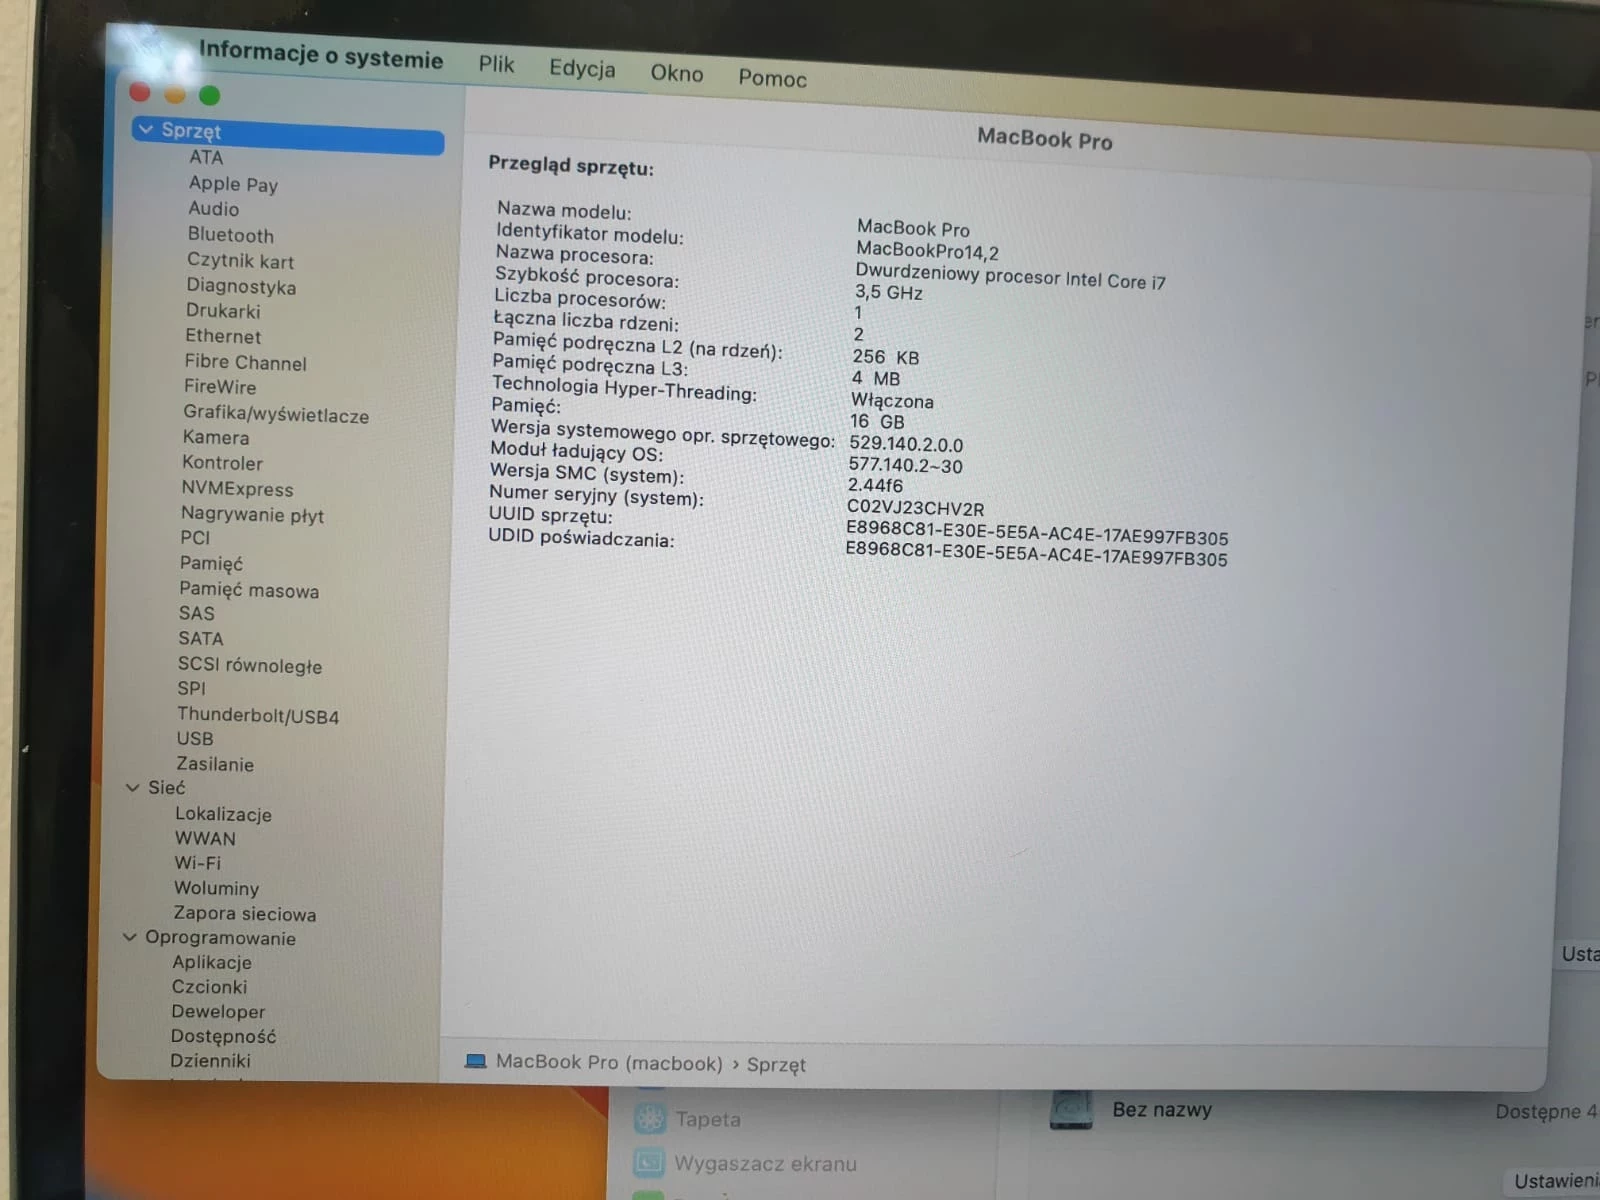
Task: Select Aplikacje under Oprogramowanie
Action: coord(211,962)
